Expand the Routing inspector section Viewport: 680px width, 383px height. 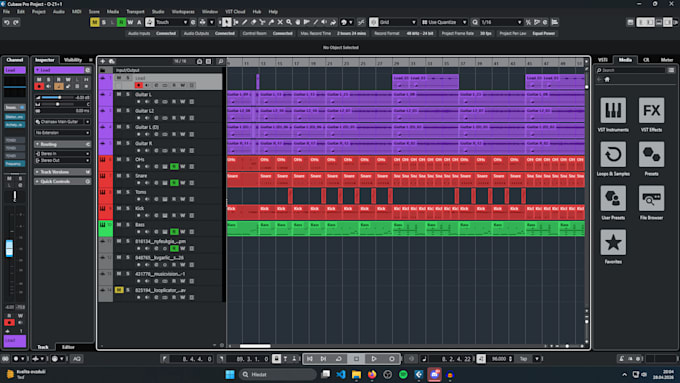click(62, 144)
